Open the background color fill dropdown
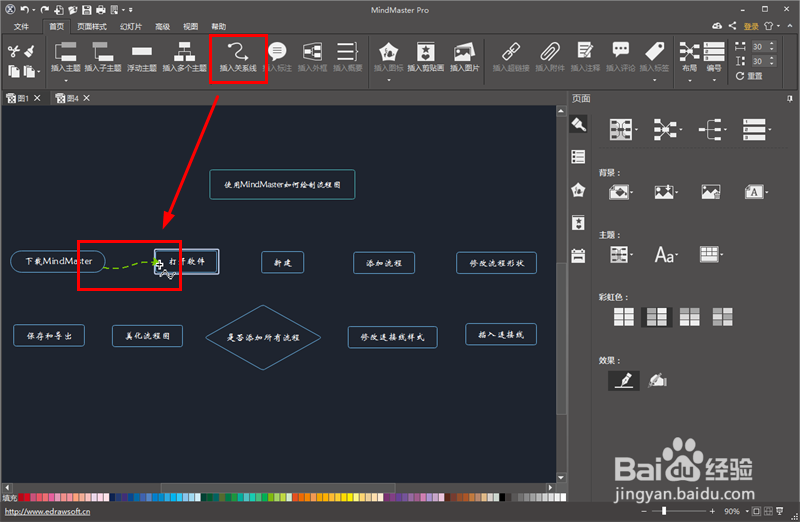This screenshot has width=800, height=522. pyautogui.click(x=621, y=192)
